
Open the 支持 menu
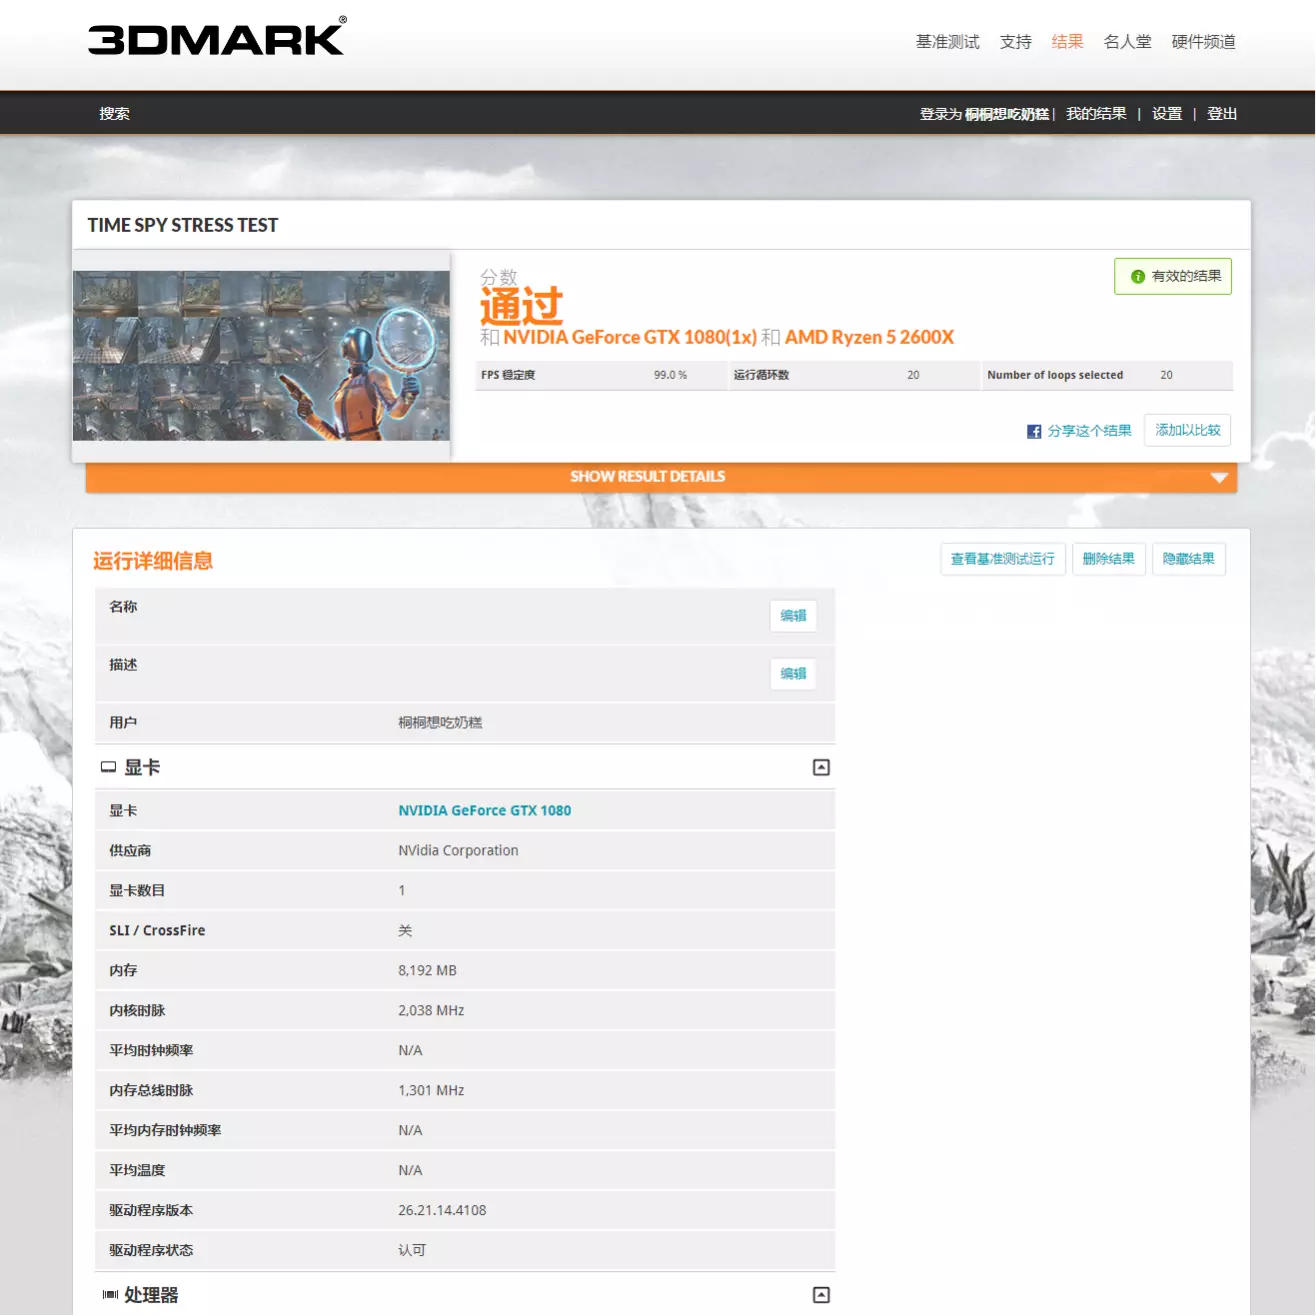click(x=1016, y=42)
